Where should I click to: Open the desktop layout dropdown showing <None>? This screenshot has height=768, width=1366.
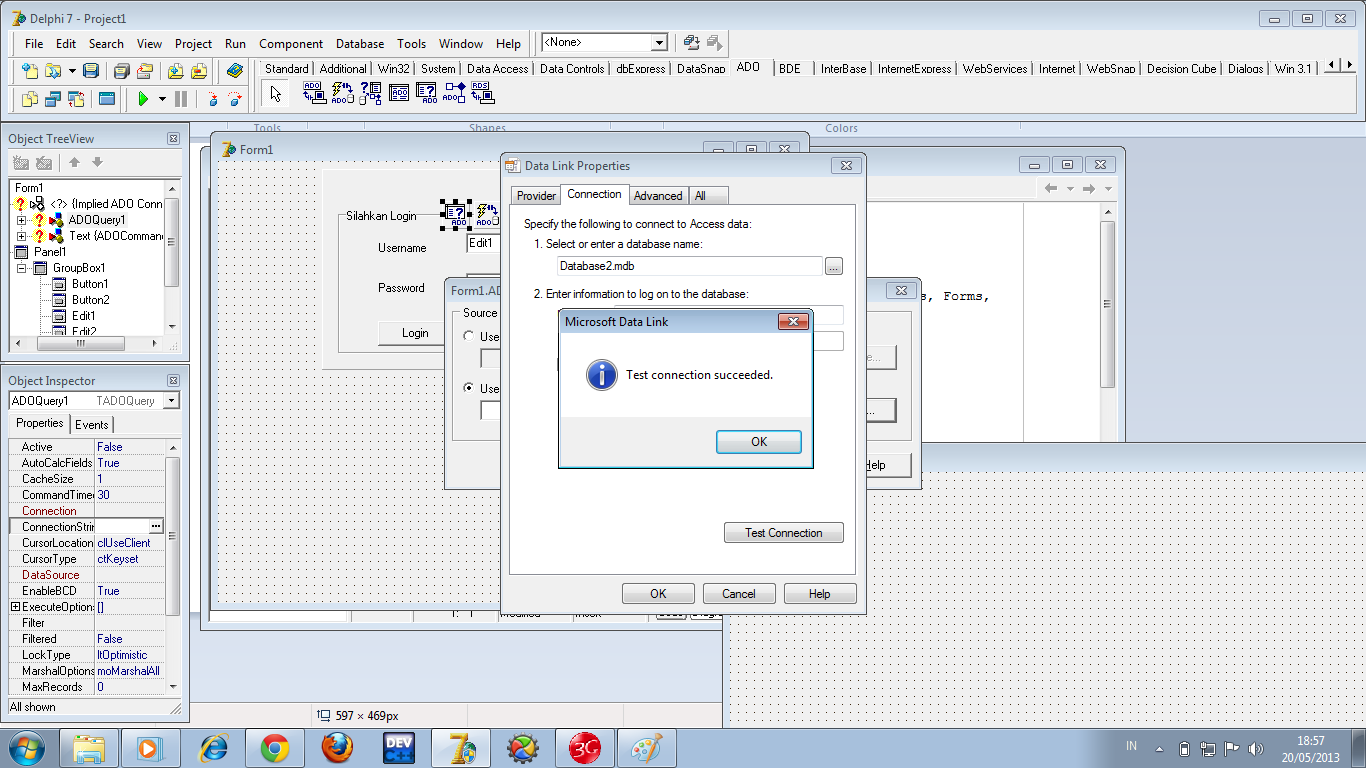point(658,43)
